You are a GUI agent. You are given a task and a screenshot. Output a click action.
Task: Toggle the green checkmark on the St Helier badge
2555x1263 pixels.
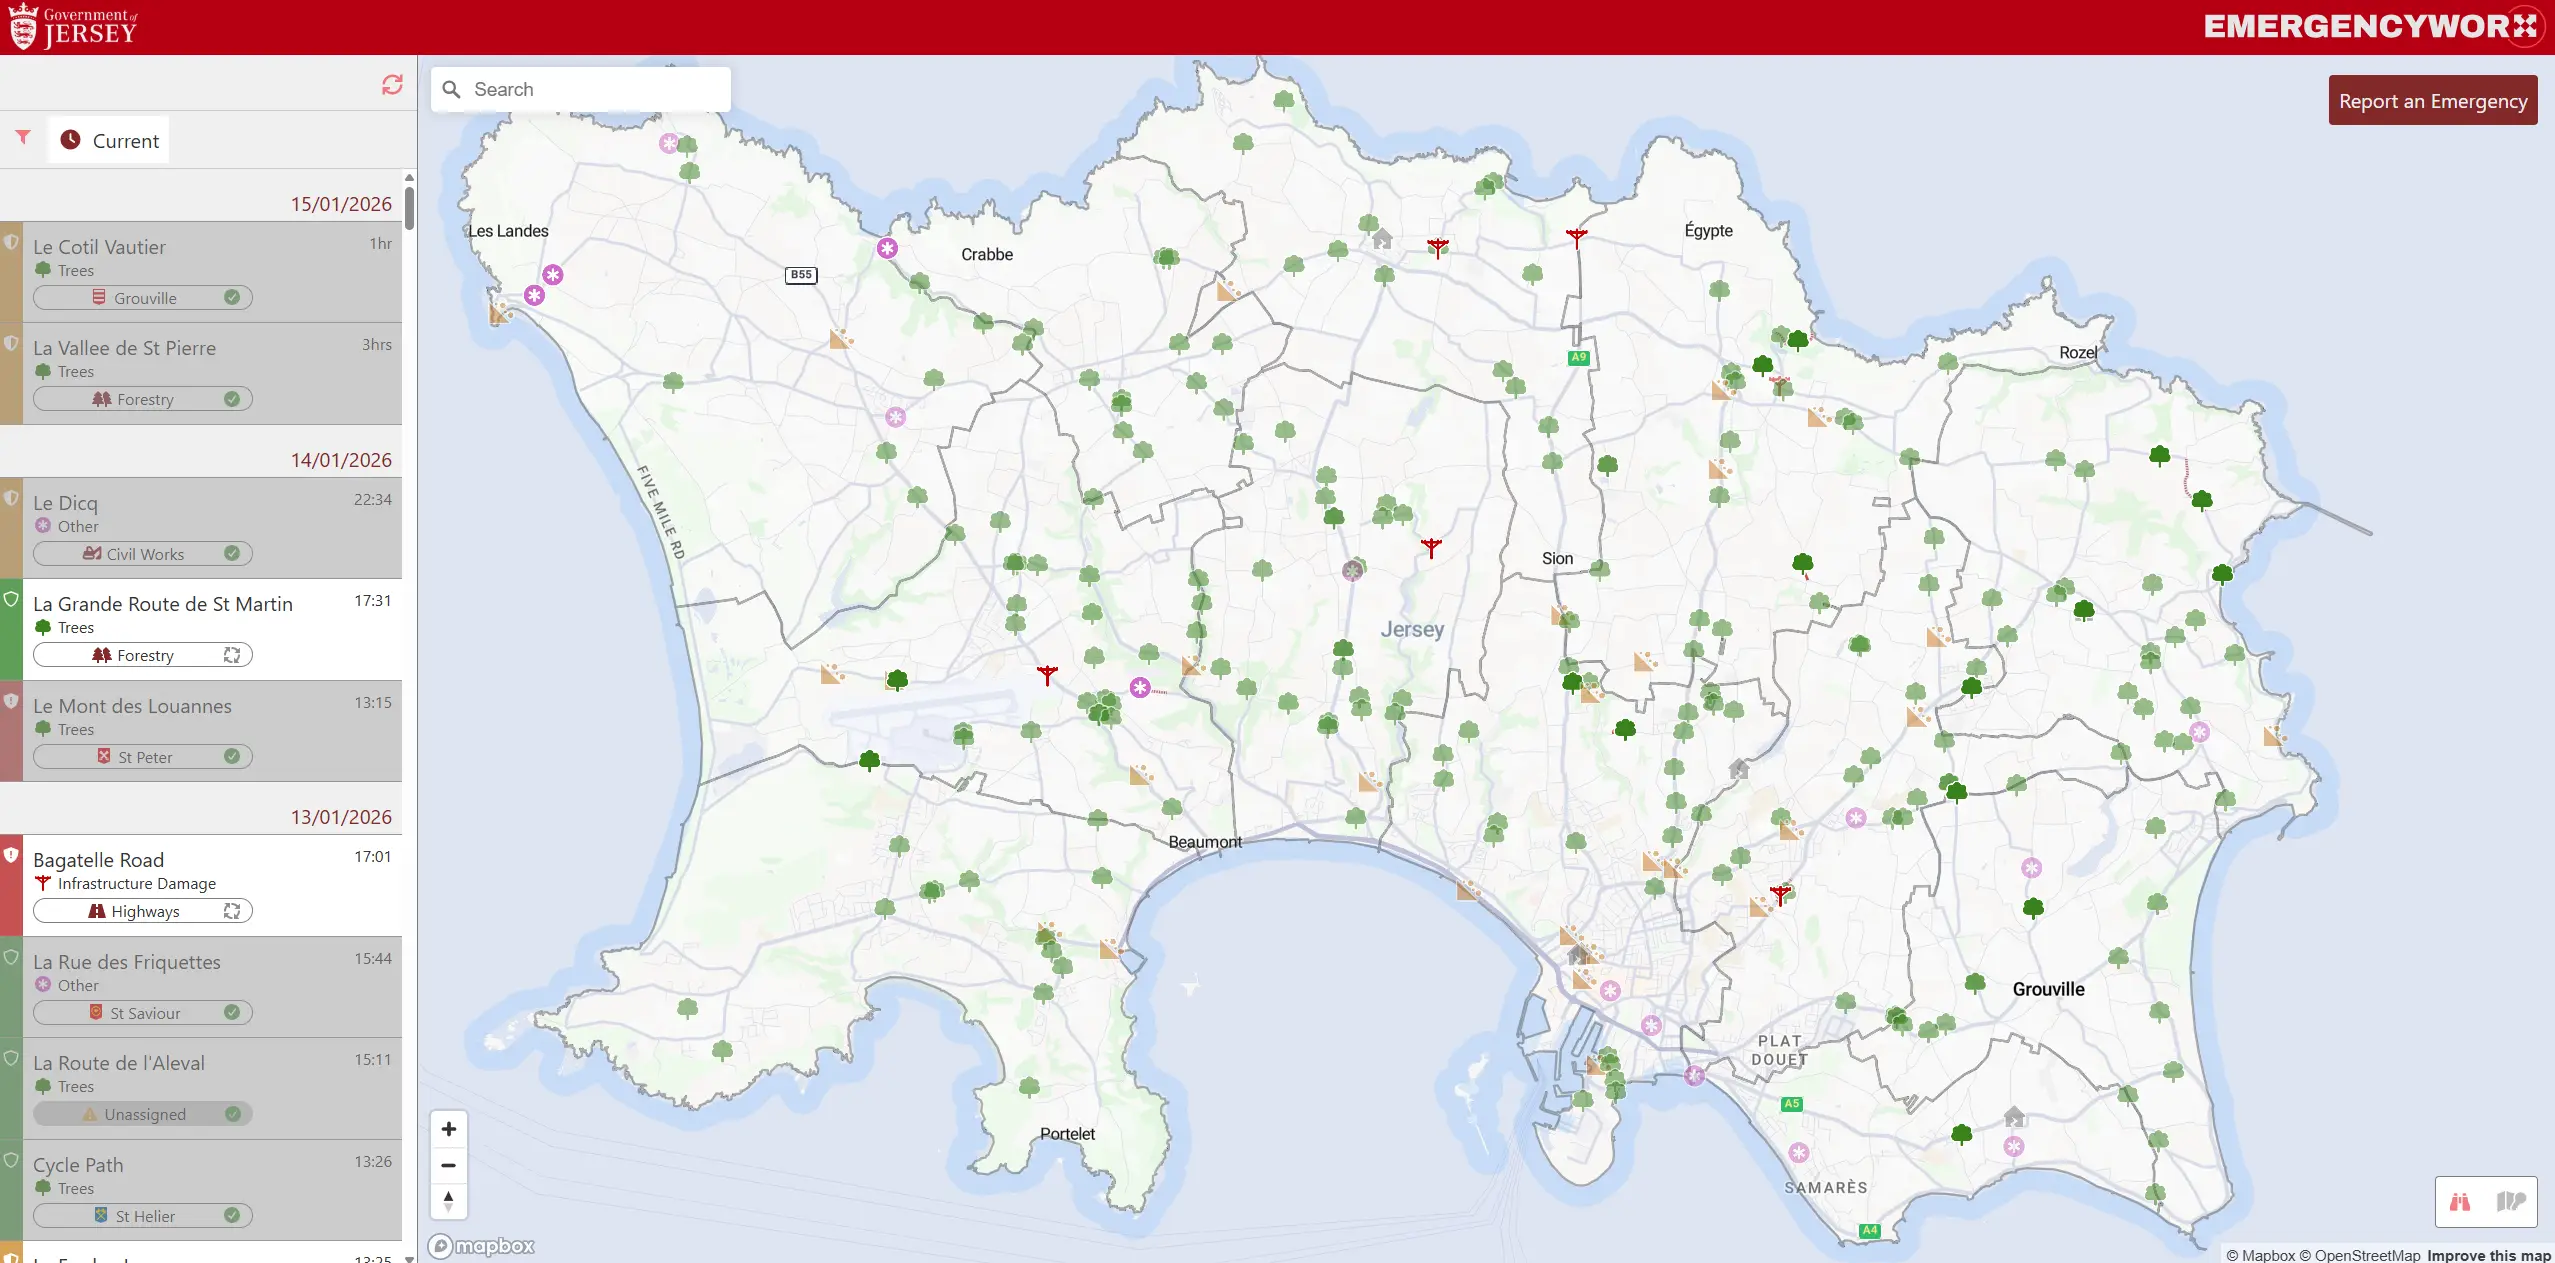[x=233, y=1215]
